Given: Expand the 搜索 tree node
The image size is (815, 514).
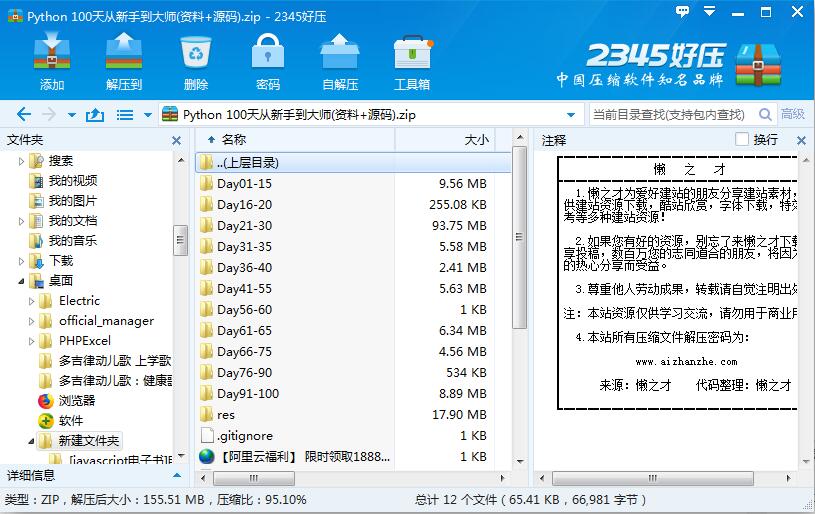Looking at the screenshot, I should (21, 161).
